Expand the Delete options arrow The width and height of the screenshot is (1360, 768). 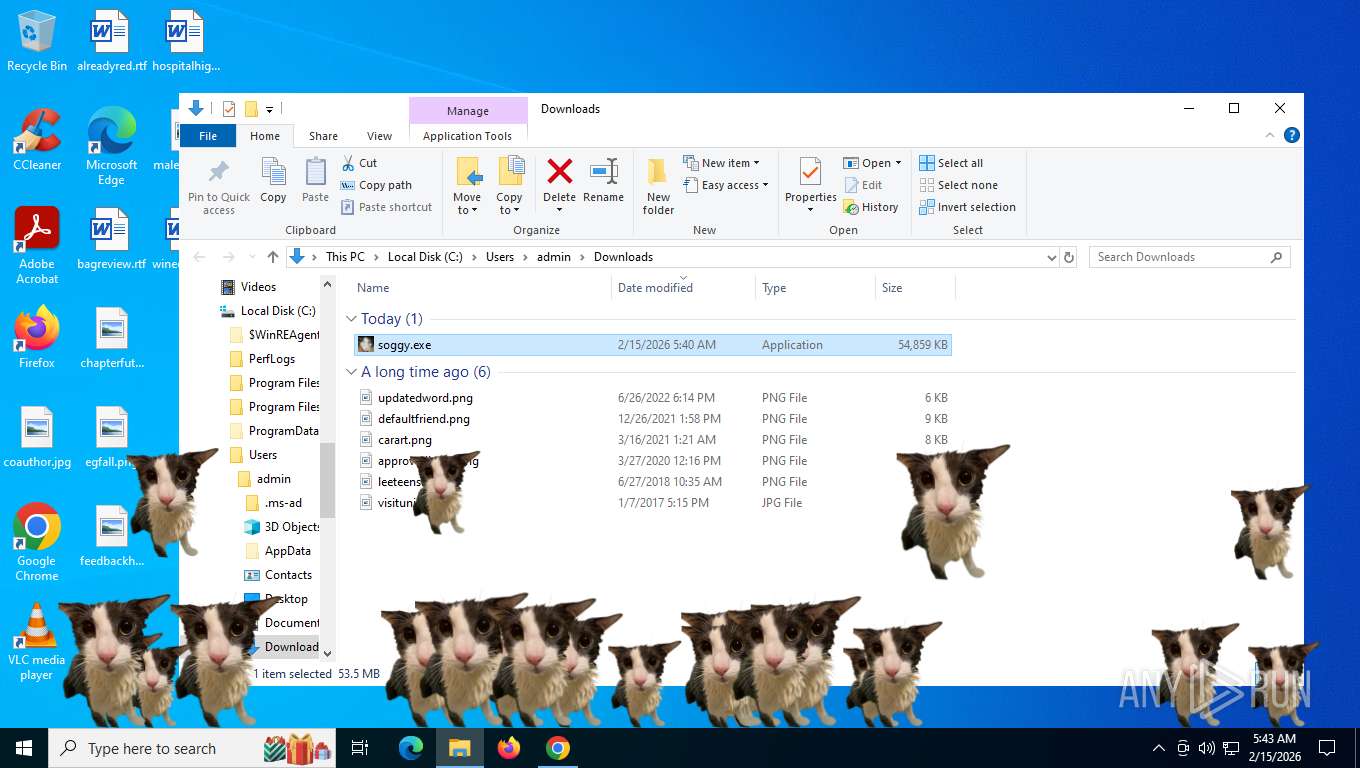(560, 210)
